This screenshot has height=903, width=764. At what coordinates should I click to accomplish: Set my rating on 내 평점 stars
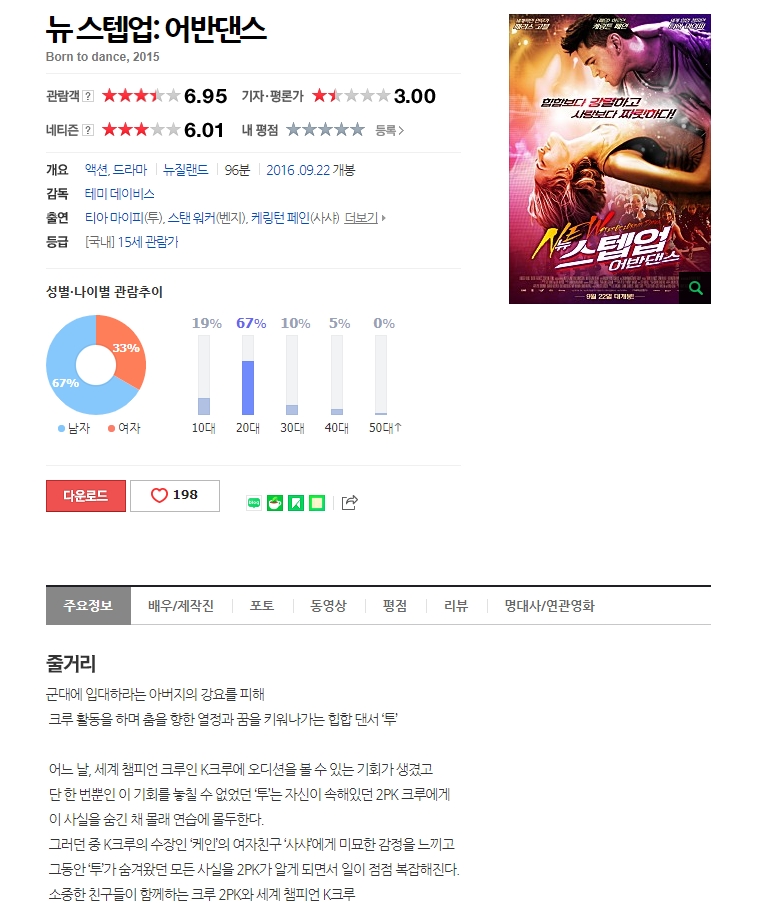coord(325,130)
